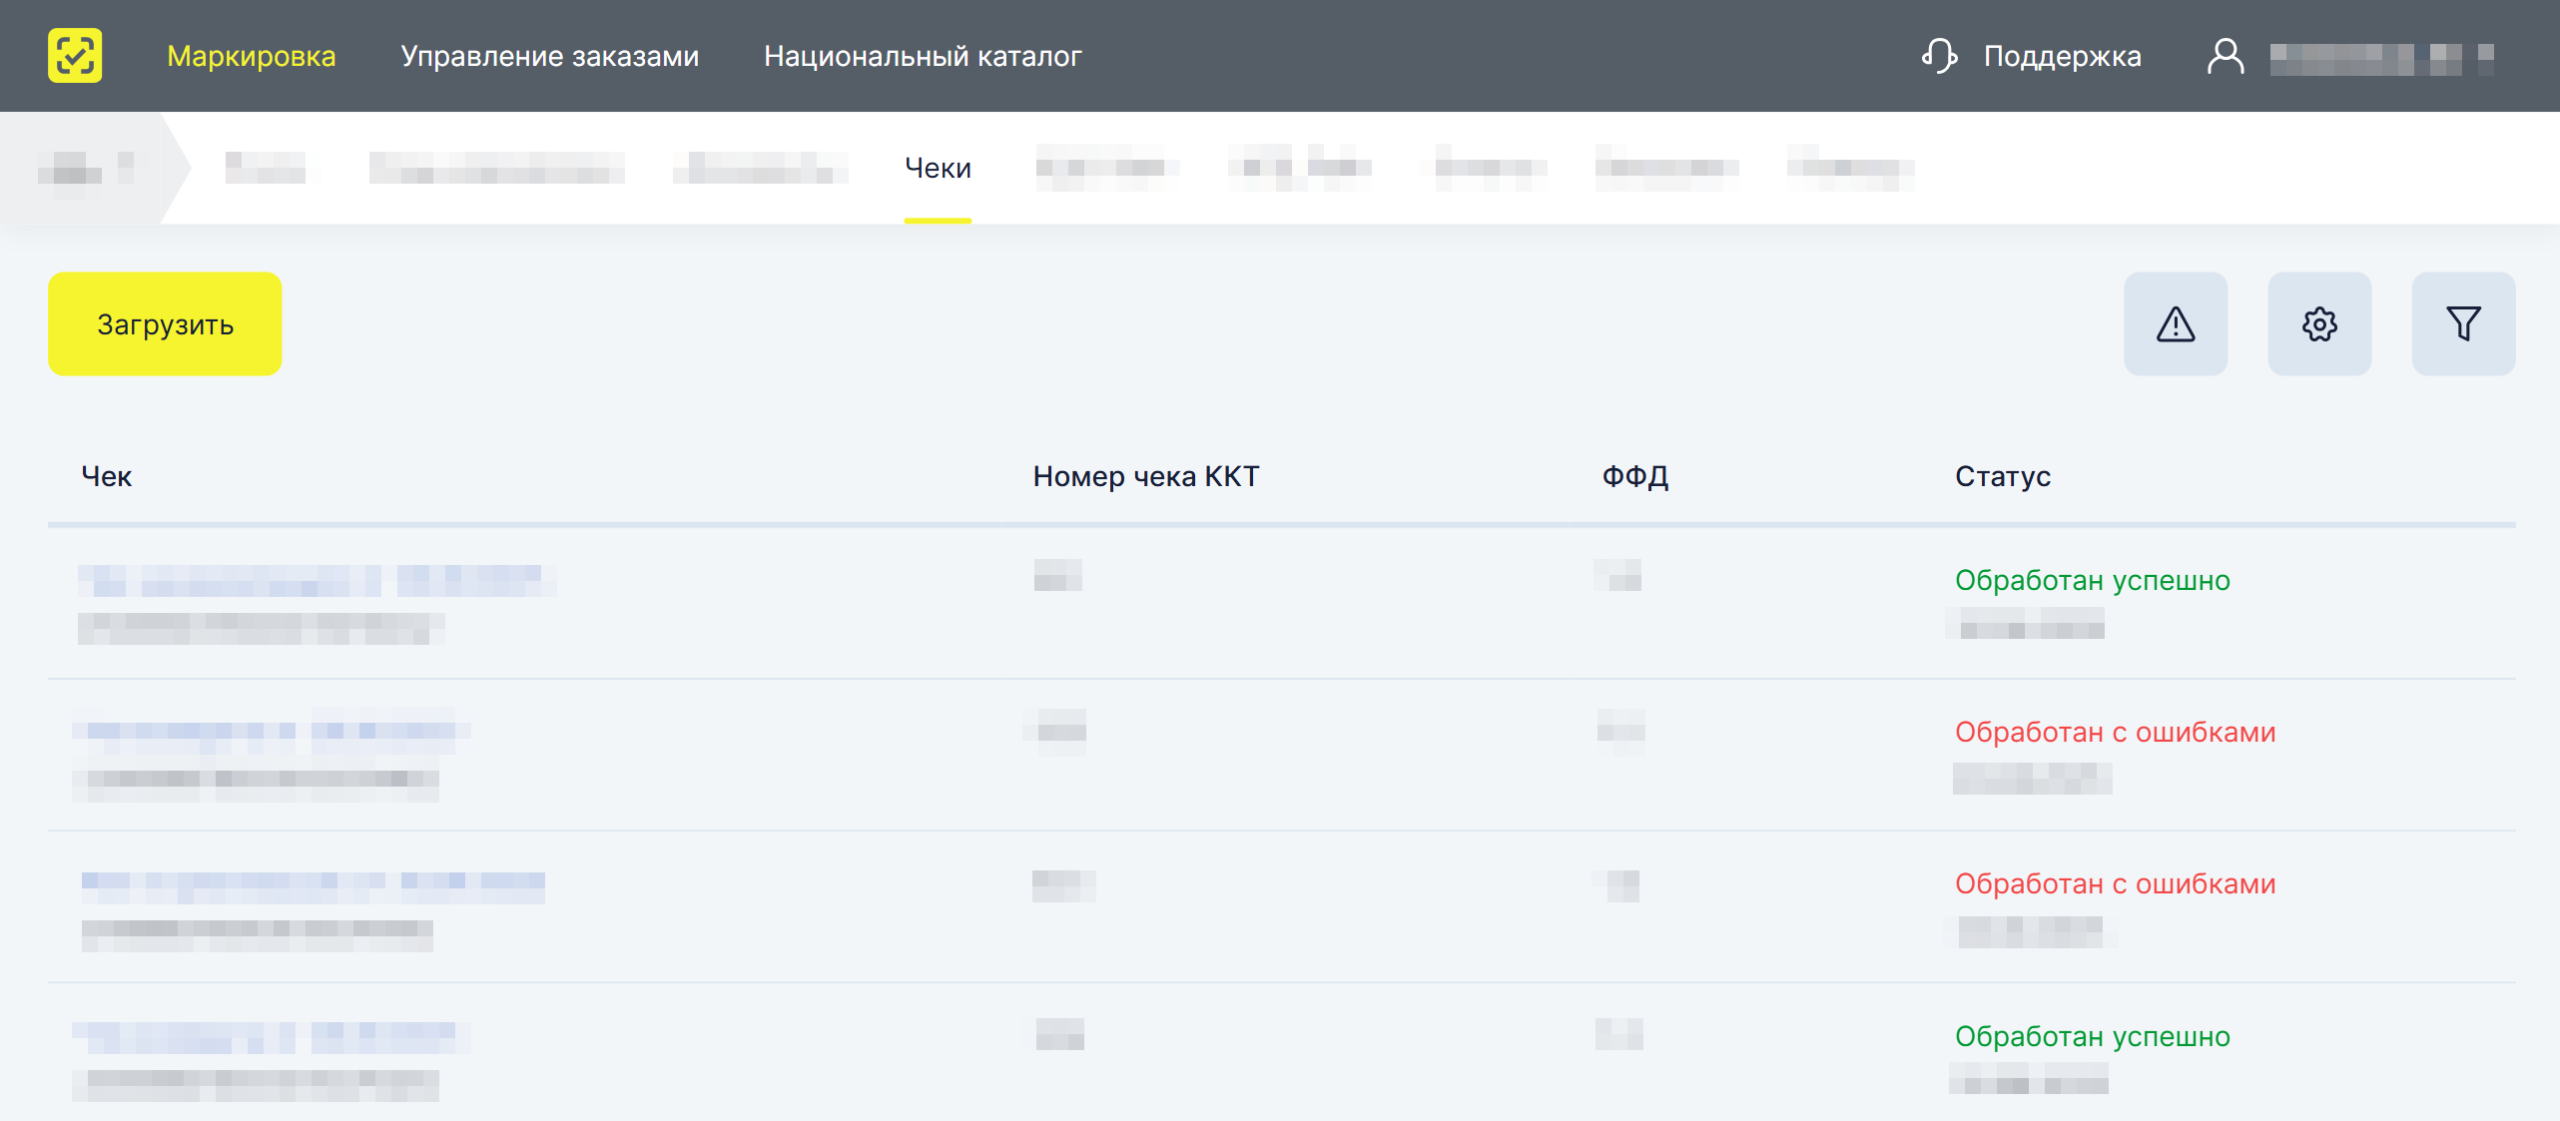This screenshot has height=1121, width=2560.
Task: Click the yellow checkmark logo icon
Action: coord(75,55)
